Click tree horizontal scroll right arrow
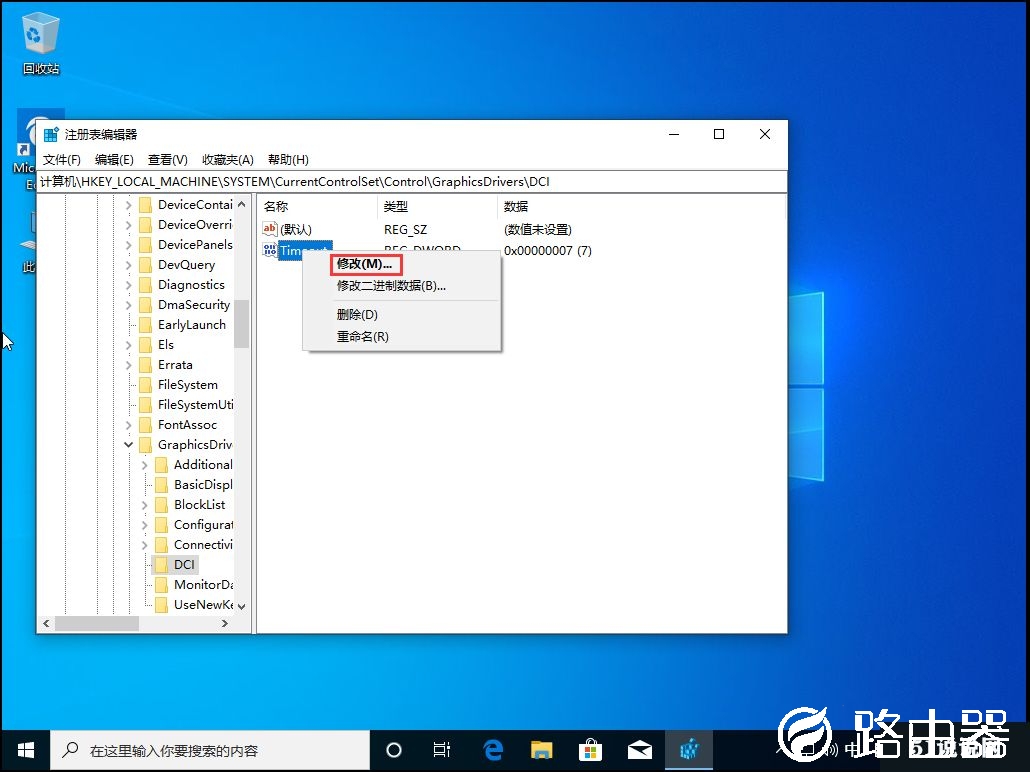The height and width of the screenshot is (772, 1030). point(225,624)
